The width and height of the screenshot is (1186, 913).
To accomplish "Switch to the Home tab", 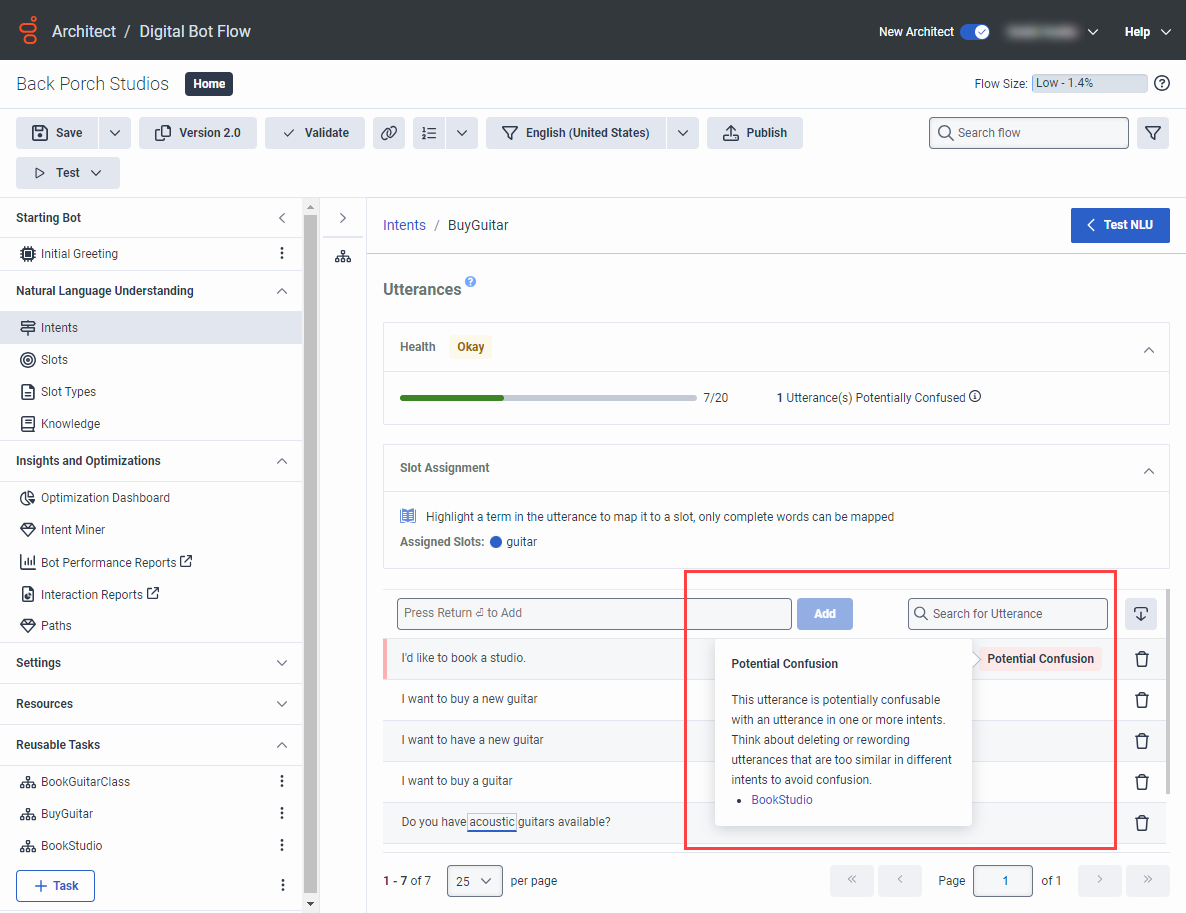I will (x=208, y=84).
